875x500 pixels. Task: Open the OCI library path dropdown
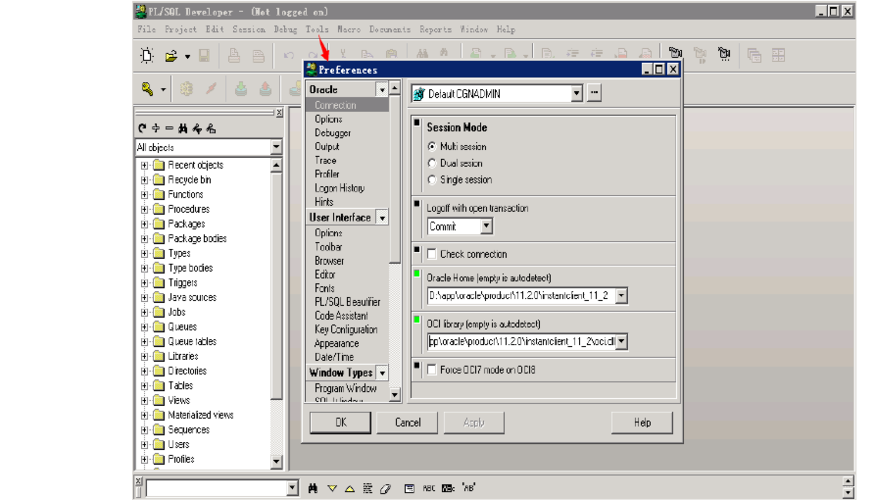[x=622, y=341]
